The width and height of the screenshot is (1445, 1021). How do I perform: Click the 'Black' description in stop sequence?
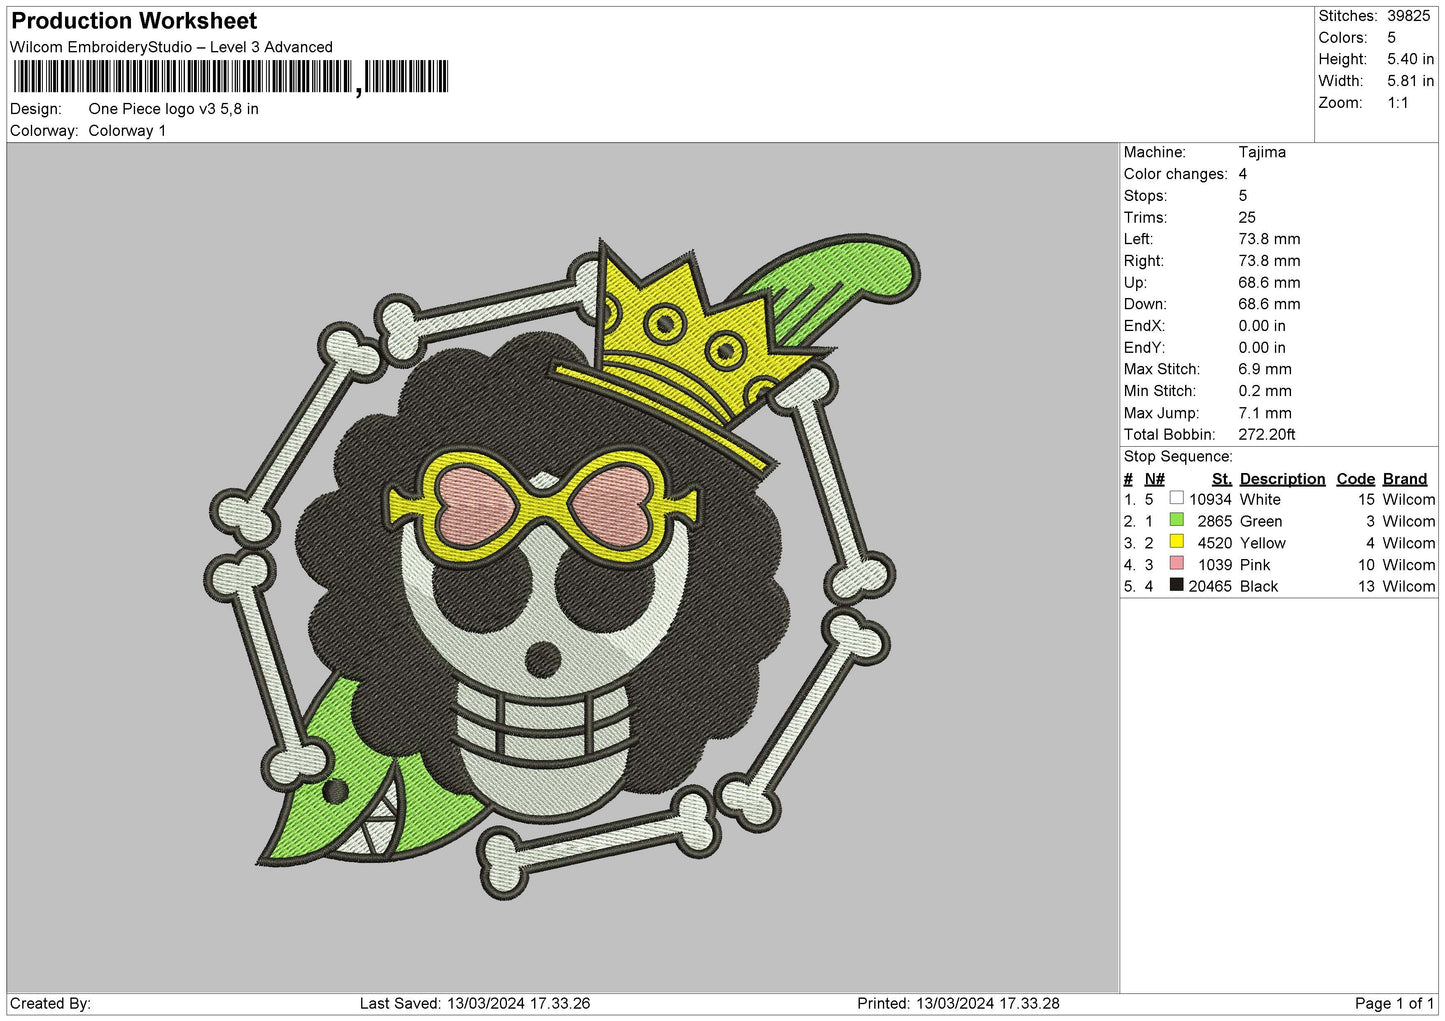pyautogui.click(x=1259, y=587)
